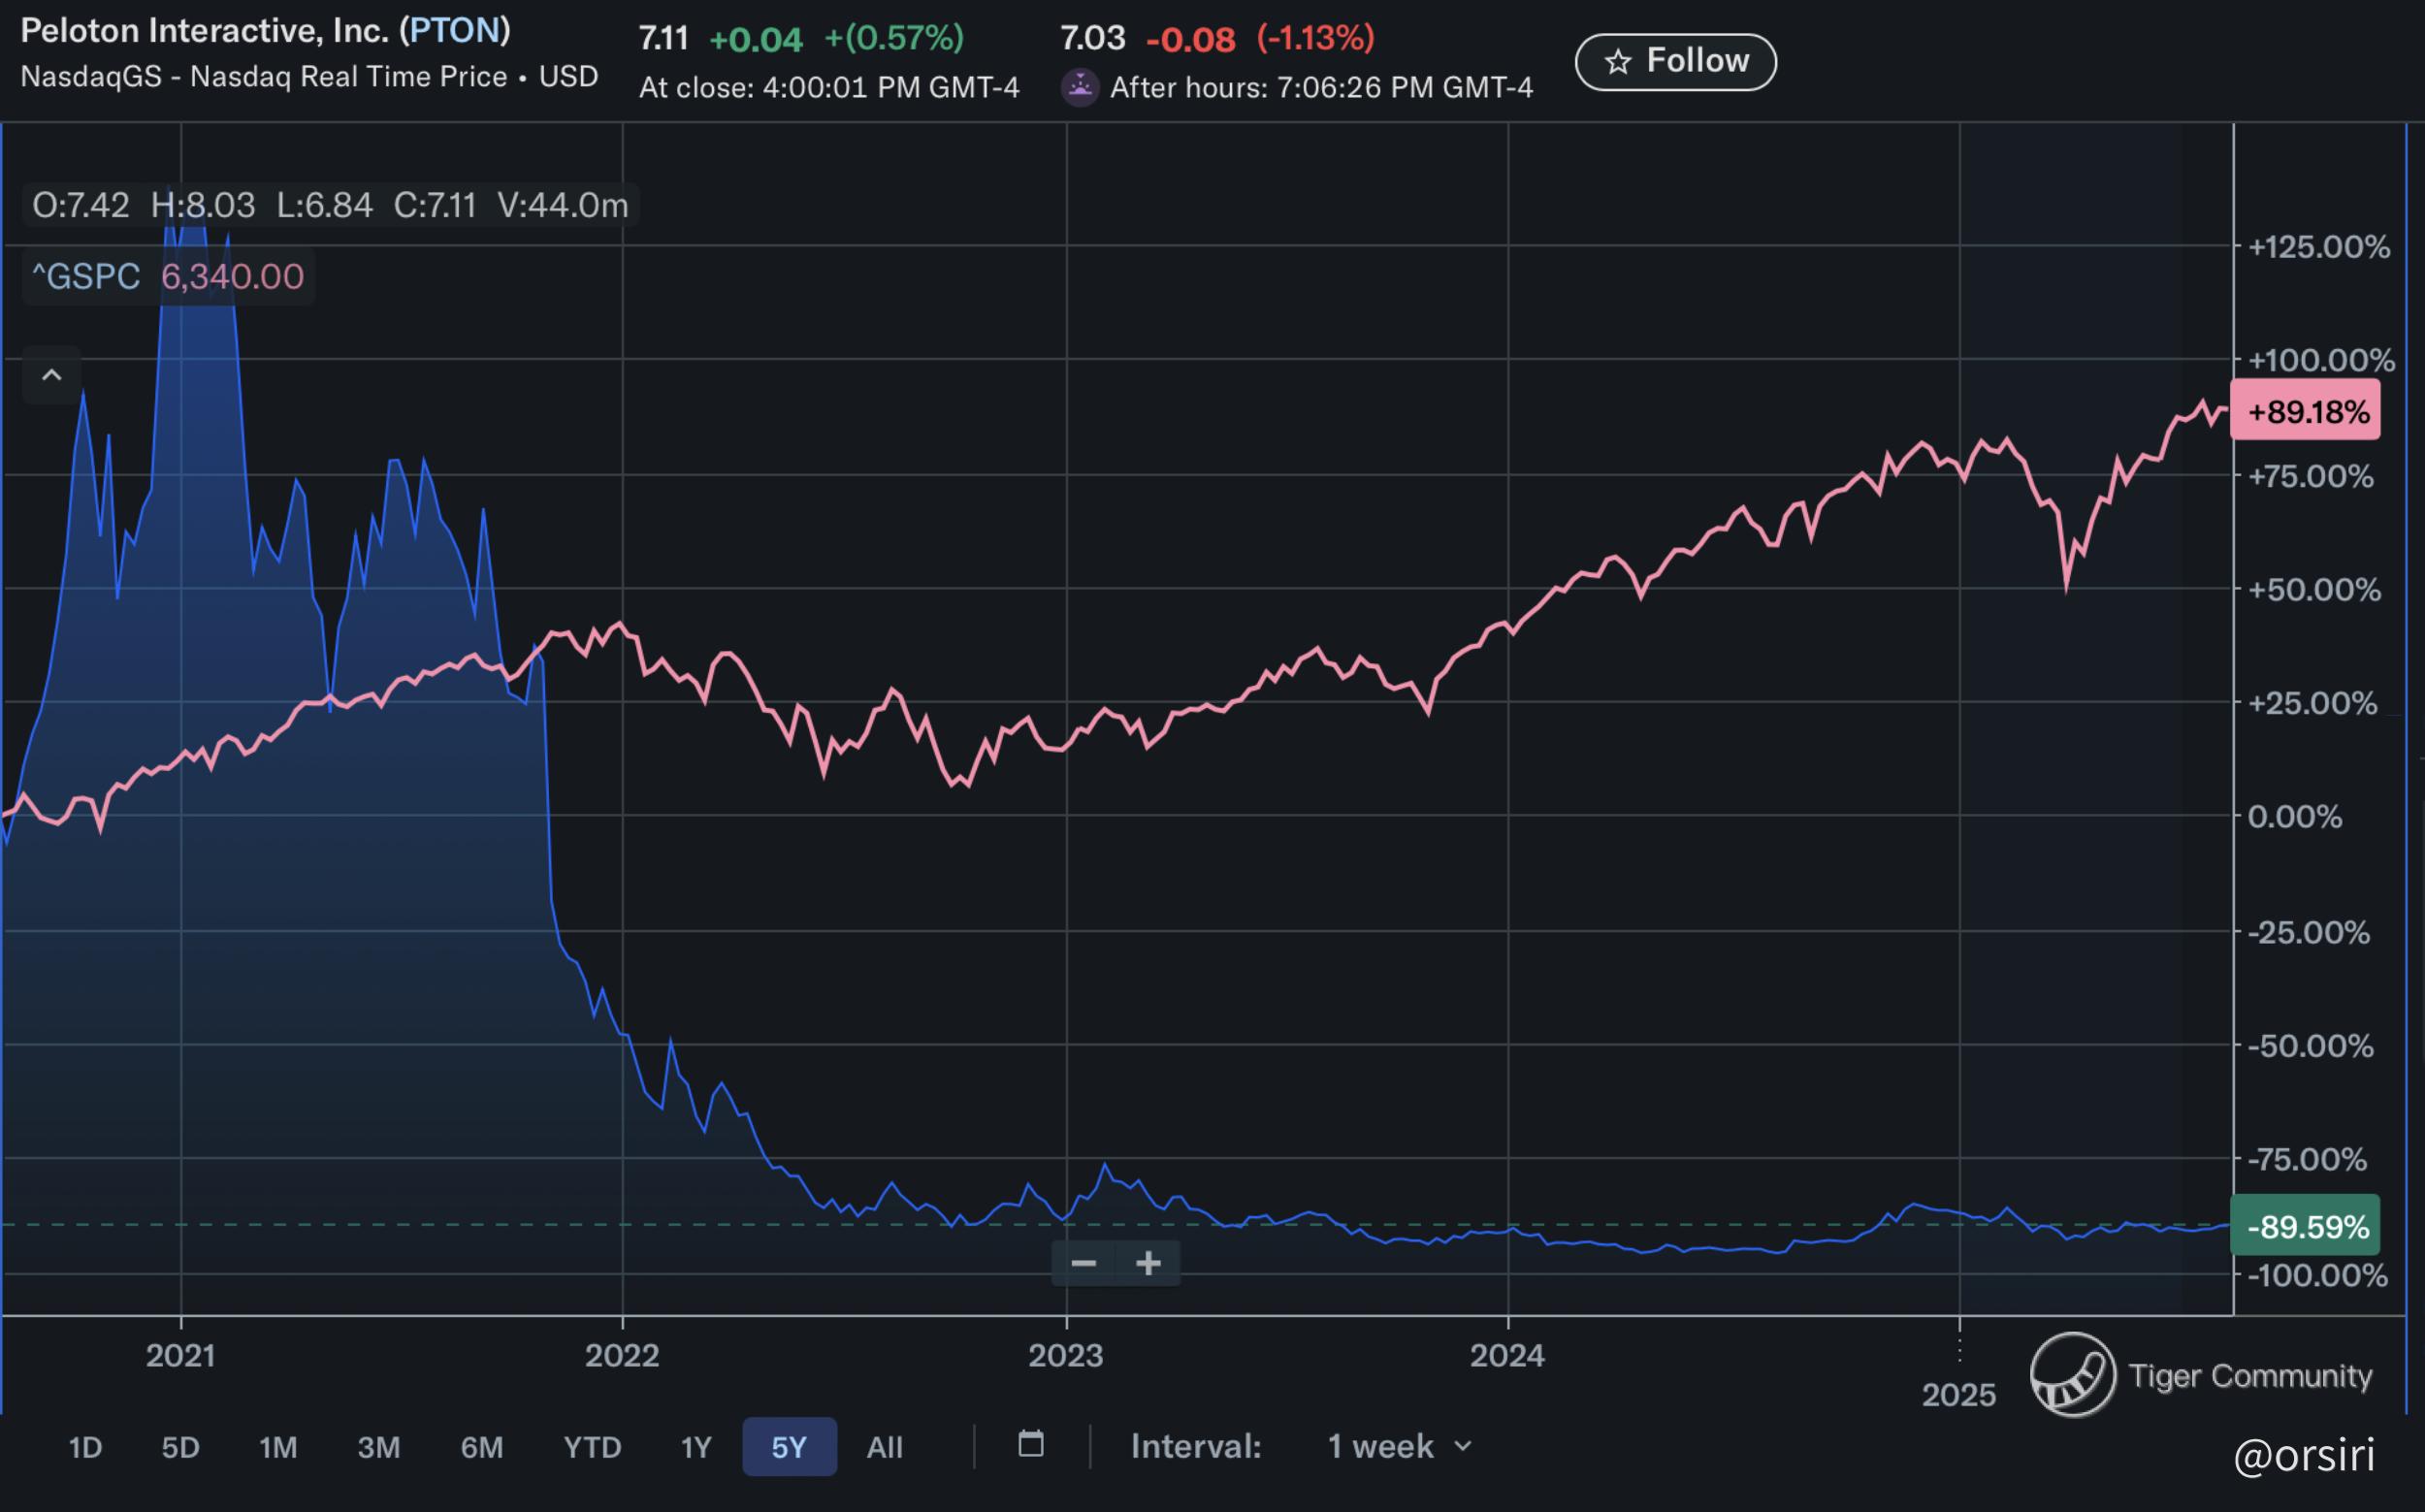Select the 5D time range
This screenshot has height=1512, width=2425.
[181, 1447]
